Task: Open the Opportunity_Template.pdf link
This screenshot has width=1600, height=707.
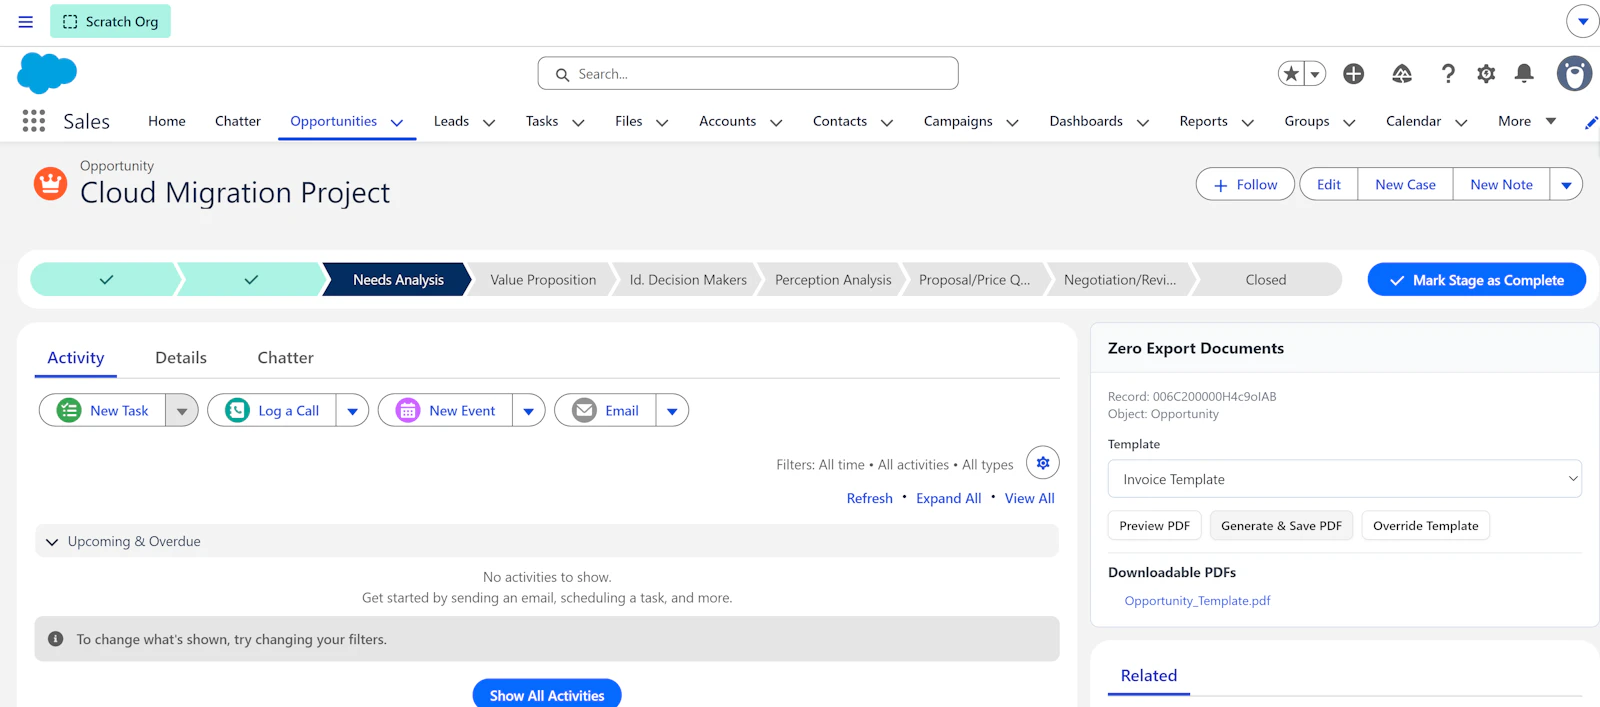Action: (x=1197, y=600)
